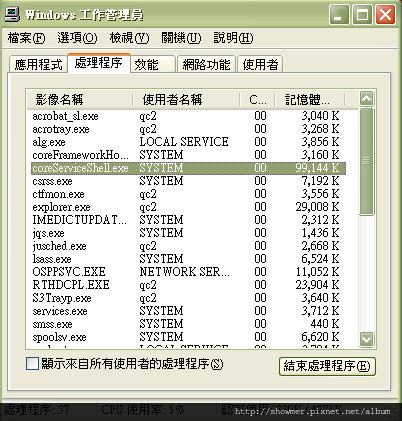Open the 檢視(V) menu
402x421 pixels.
129,38
